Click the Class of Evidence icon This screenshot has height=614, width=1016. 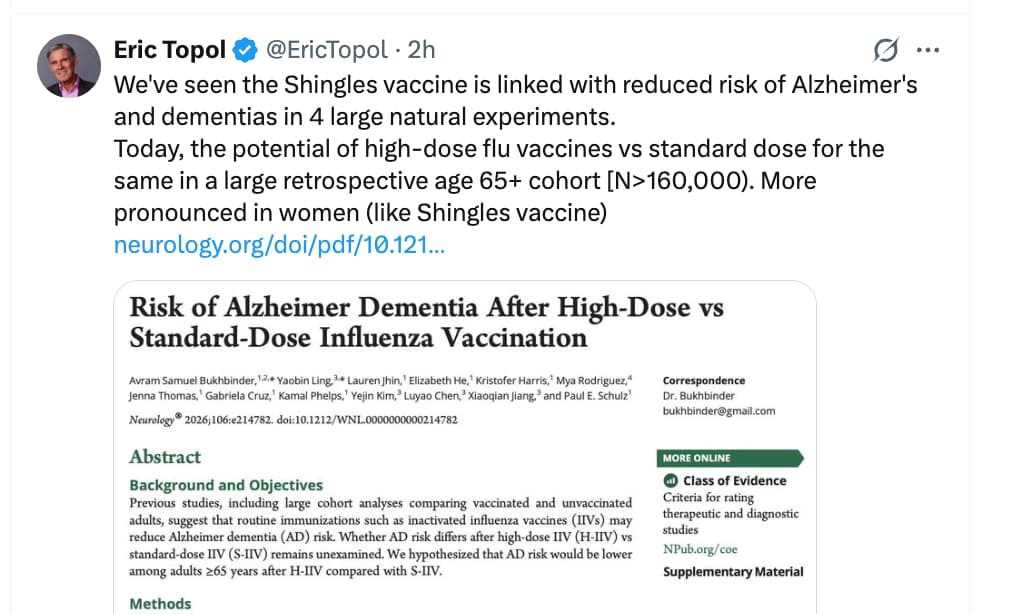coord(671,481)
